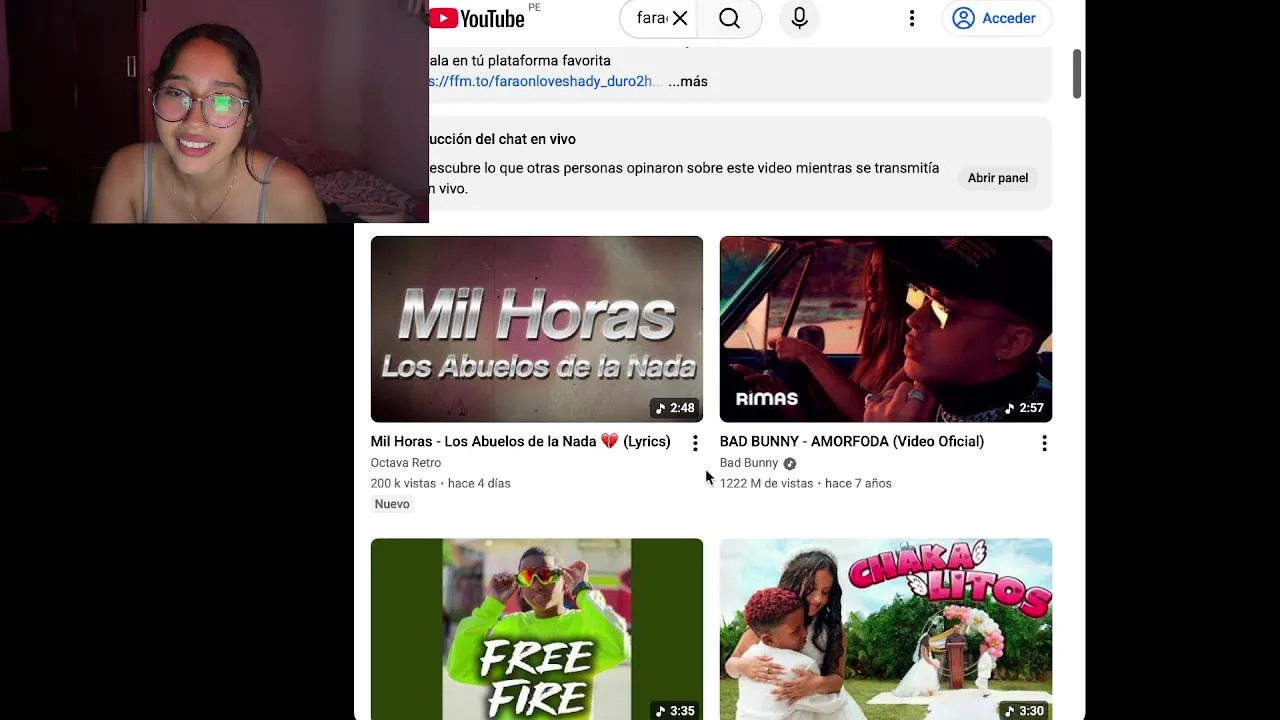Open the ffm.to faraonloveshady link
The image size is (1280, 720).
tap(544, 81)
